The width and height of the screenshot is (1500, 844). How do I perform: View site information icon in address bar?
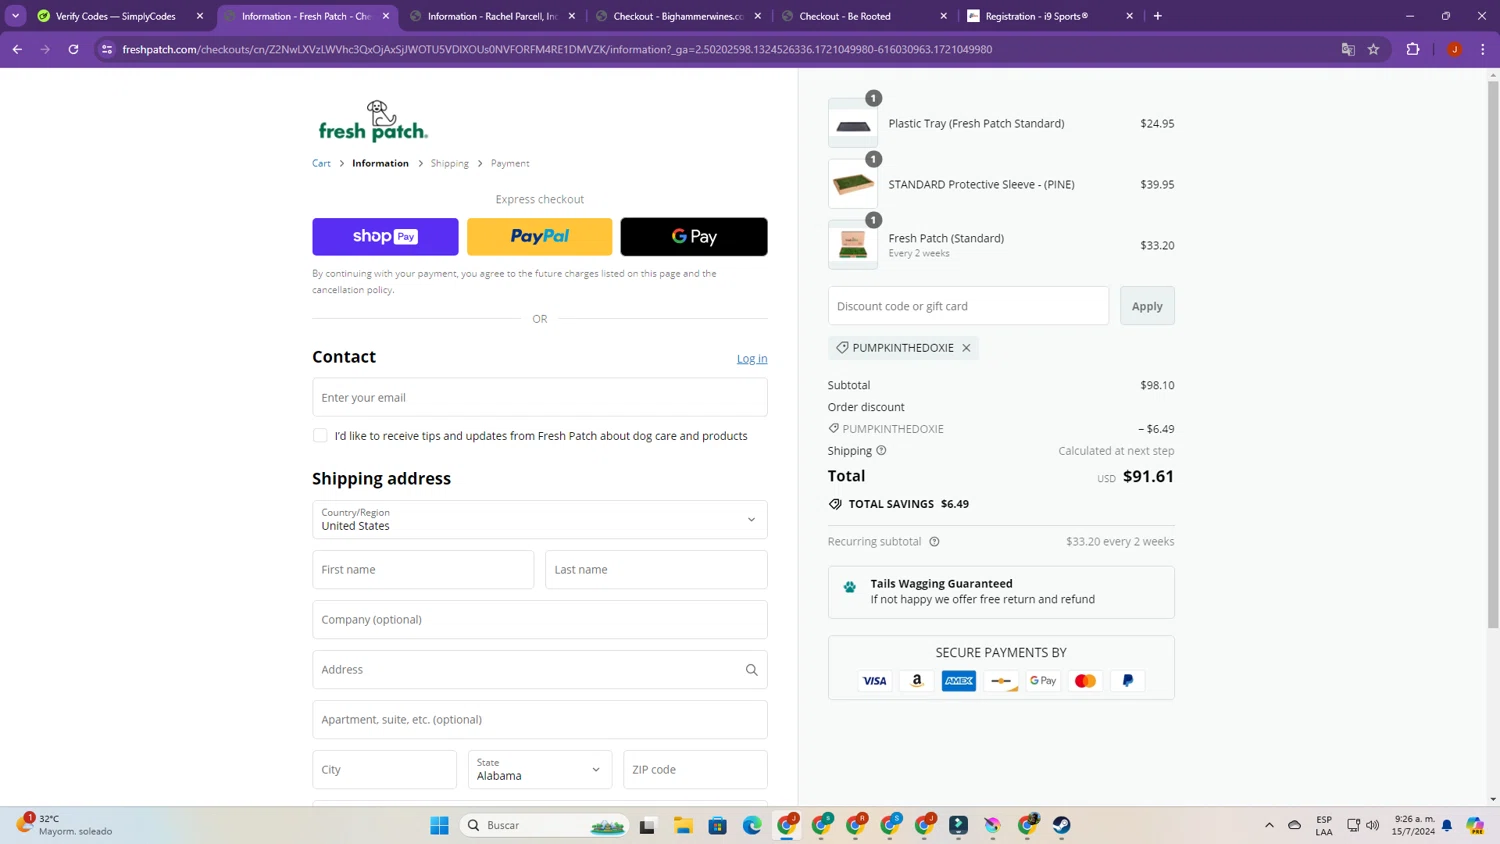click(x=107, y=49)
